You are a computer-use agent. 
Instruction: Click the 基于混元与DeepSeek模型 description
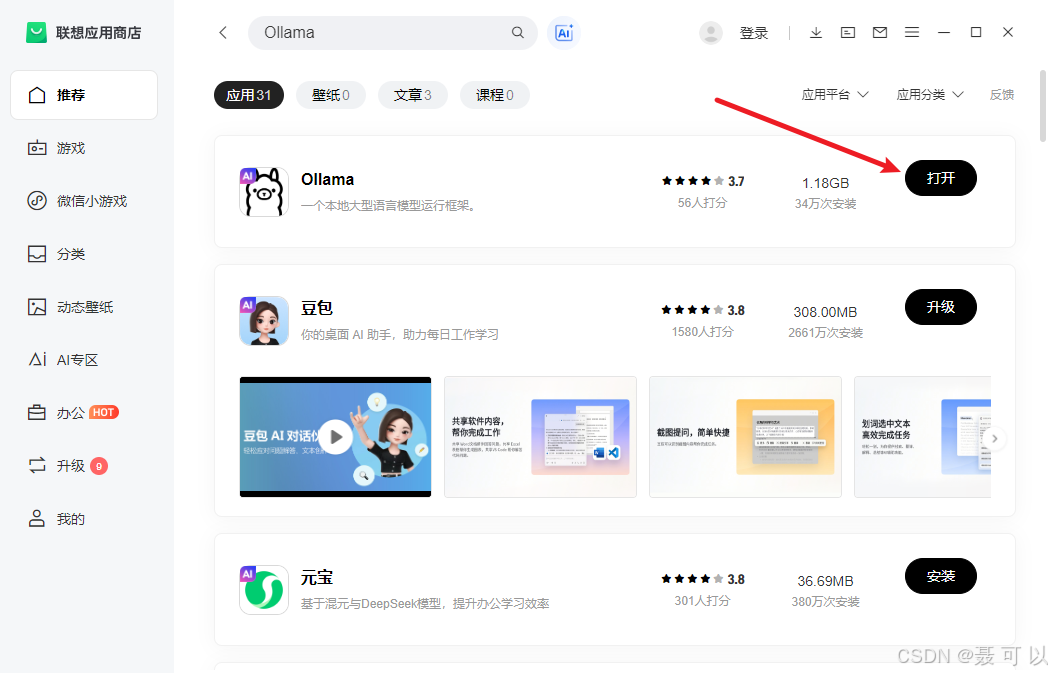click(x=425, y=603)
